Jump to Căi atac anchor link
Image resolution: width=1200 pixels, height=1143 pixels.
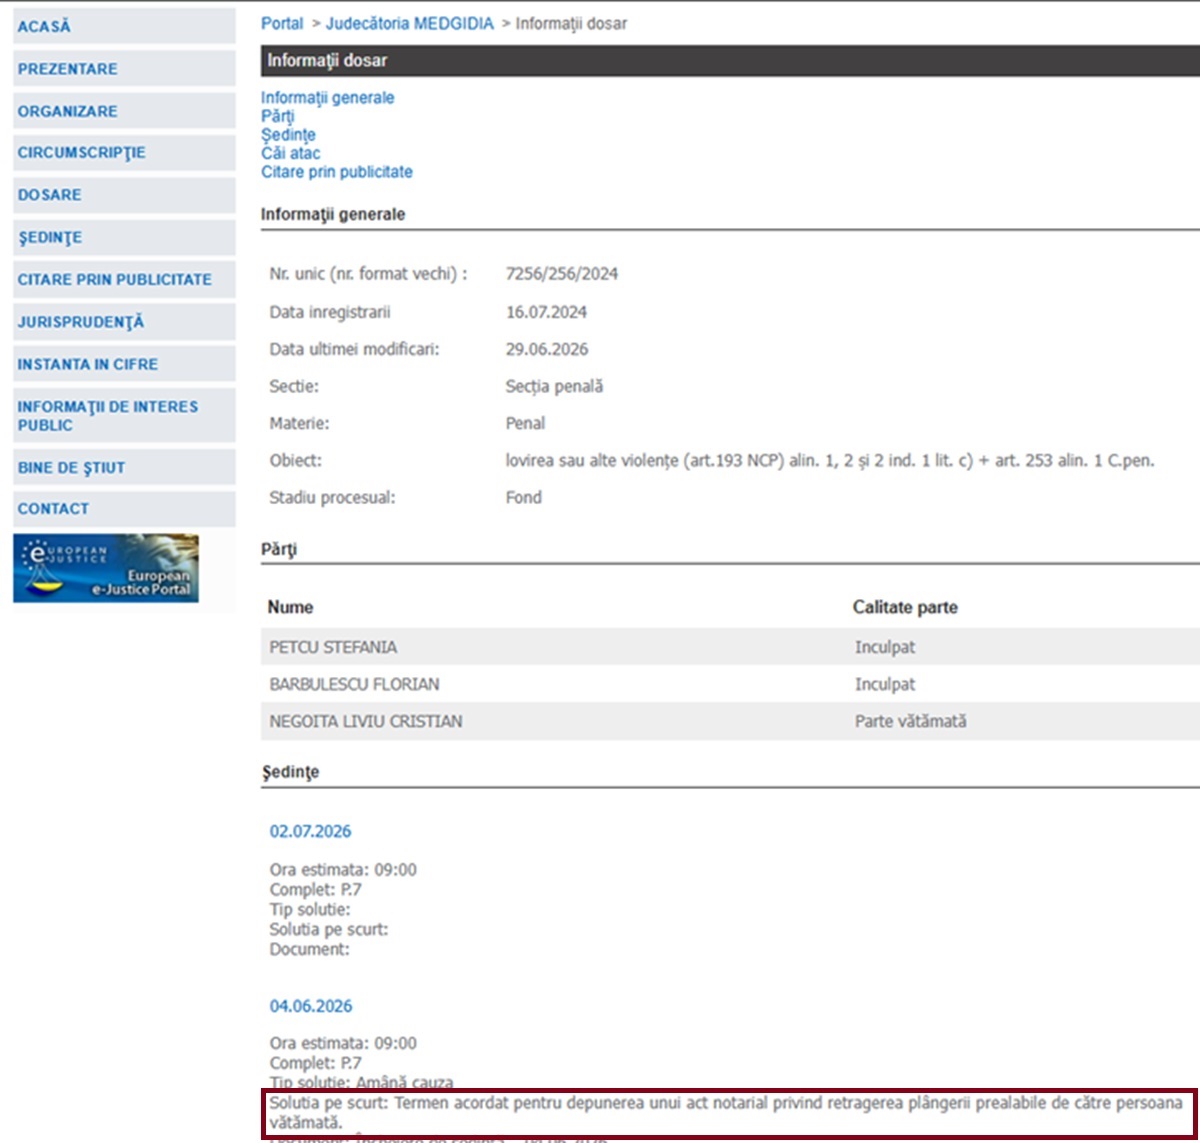[291, 153]
